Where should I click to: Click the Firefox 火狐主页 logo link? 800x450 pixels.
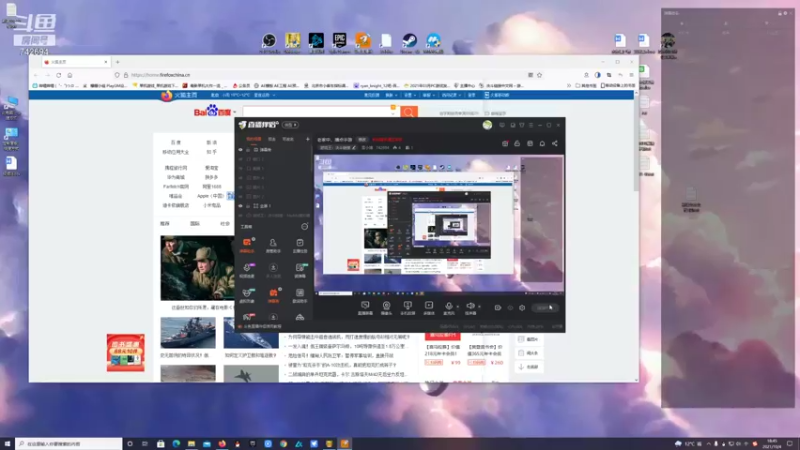pos(179,95)
